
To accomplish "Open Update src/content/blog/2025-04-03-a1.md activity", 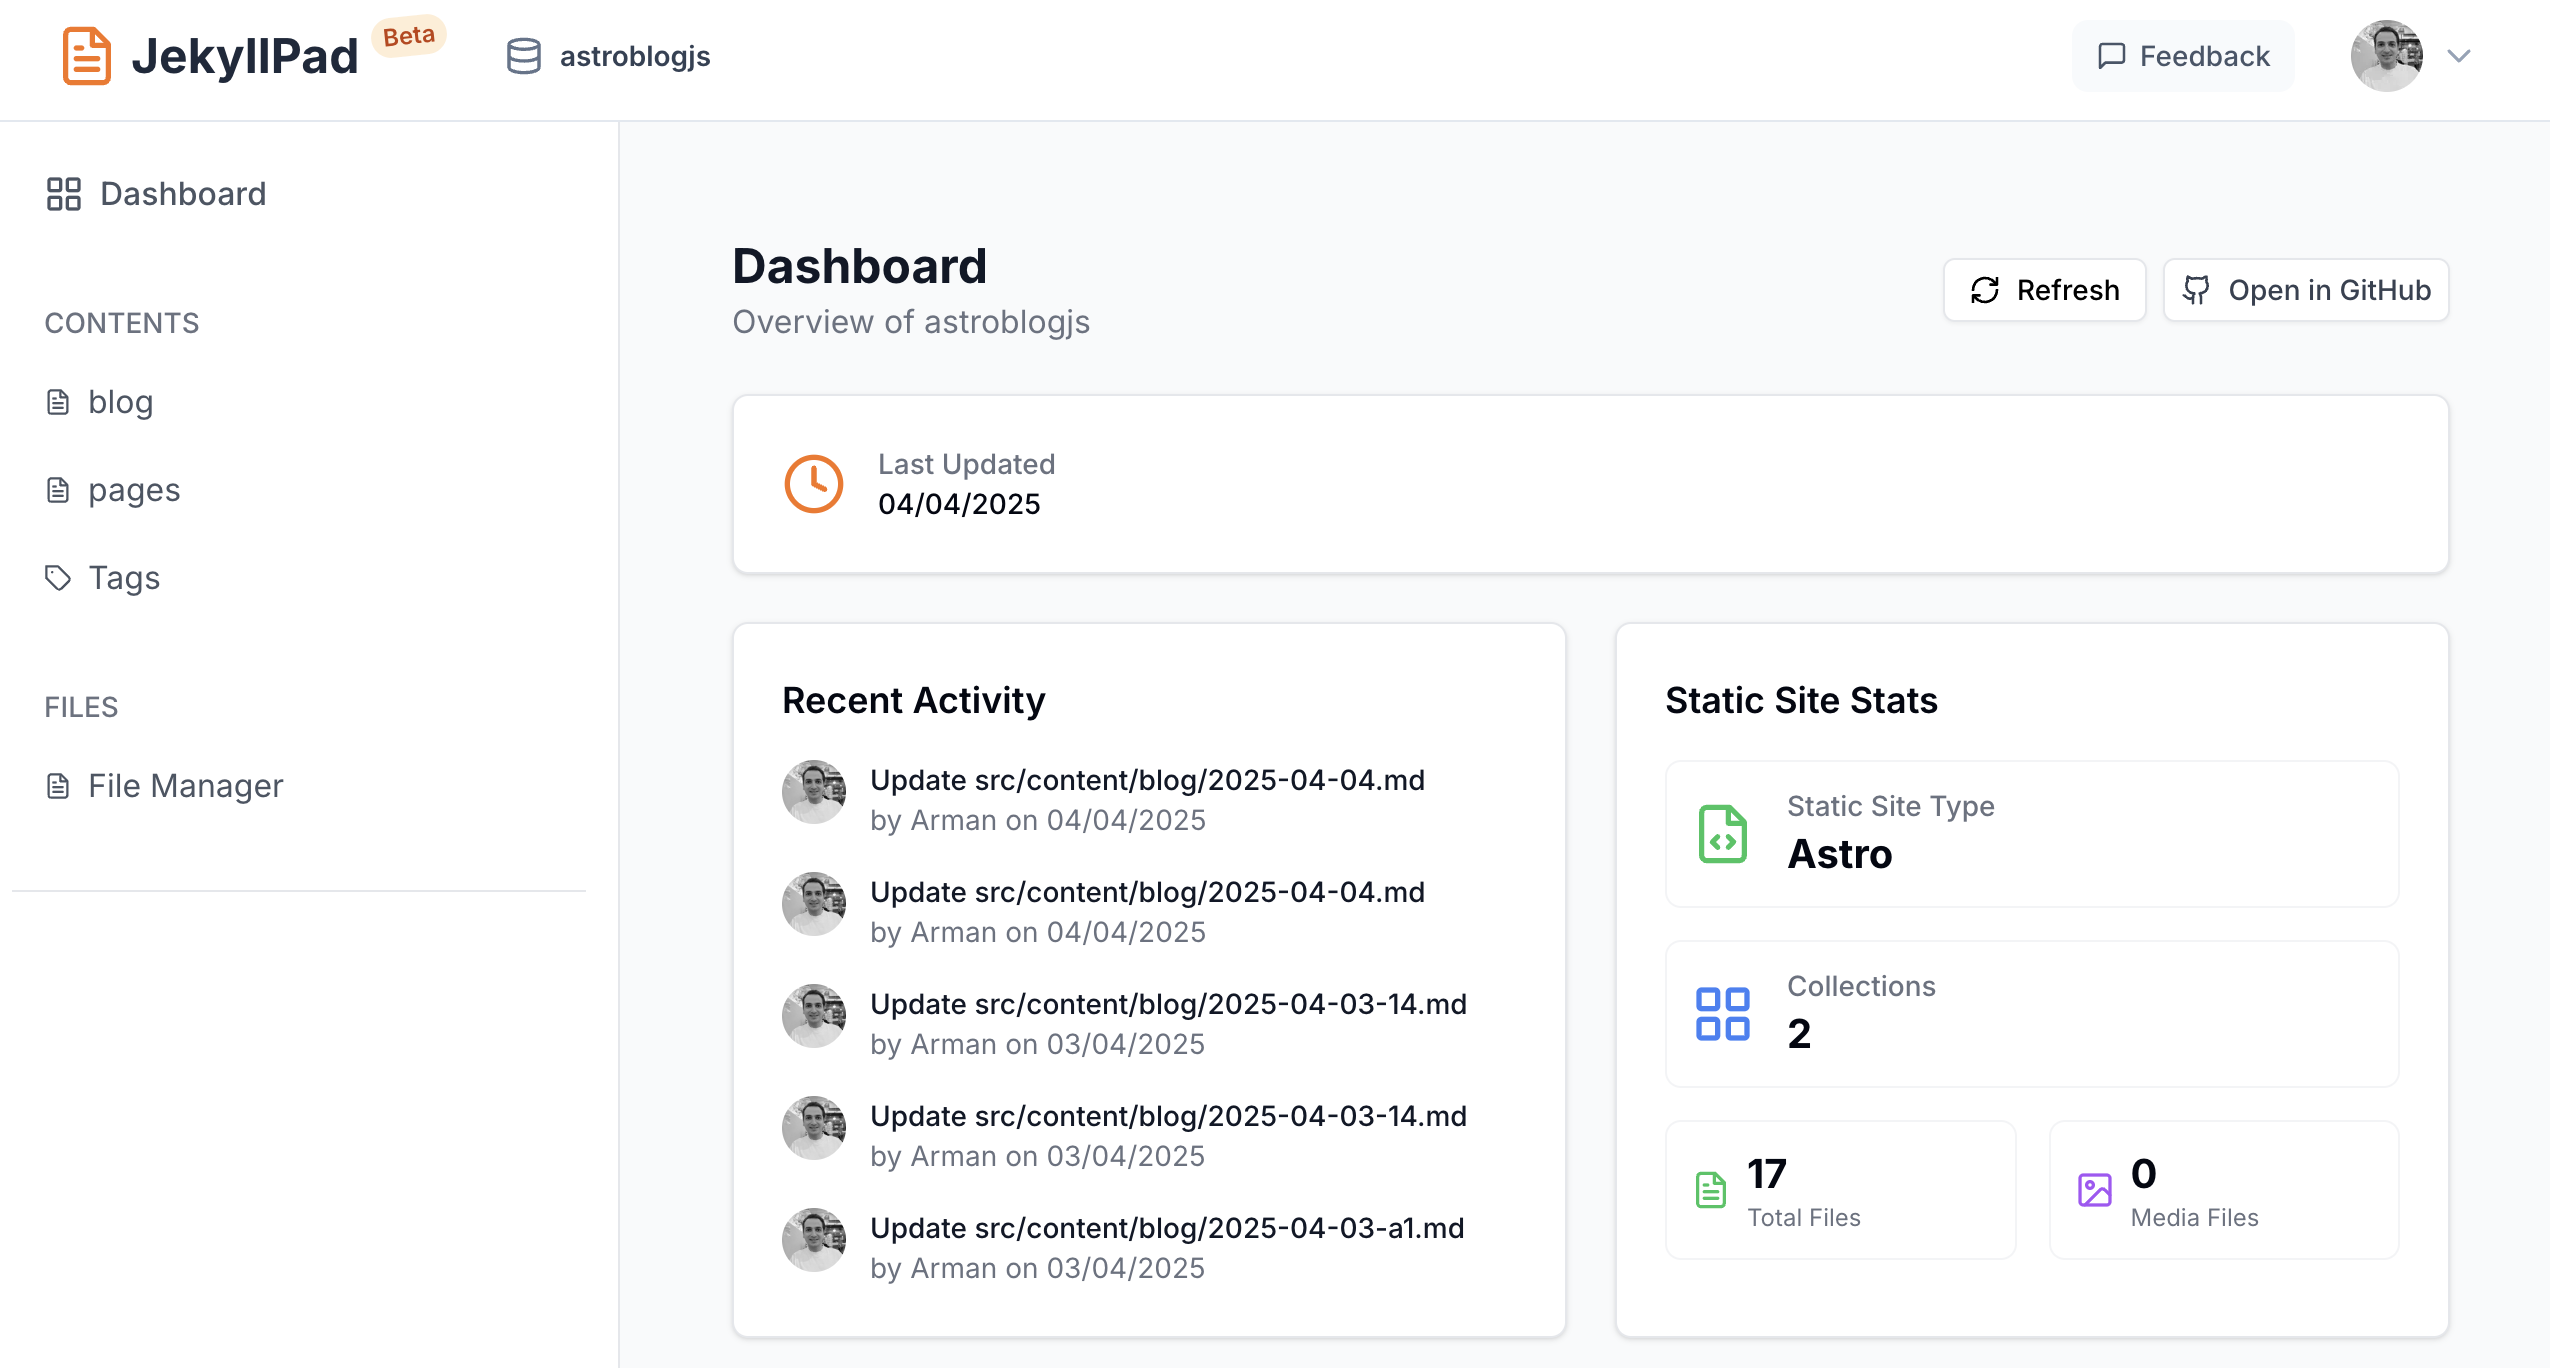I will (1166, 1227).
